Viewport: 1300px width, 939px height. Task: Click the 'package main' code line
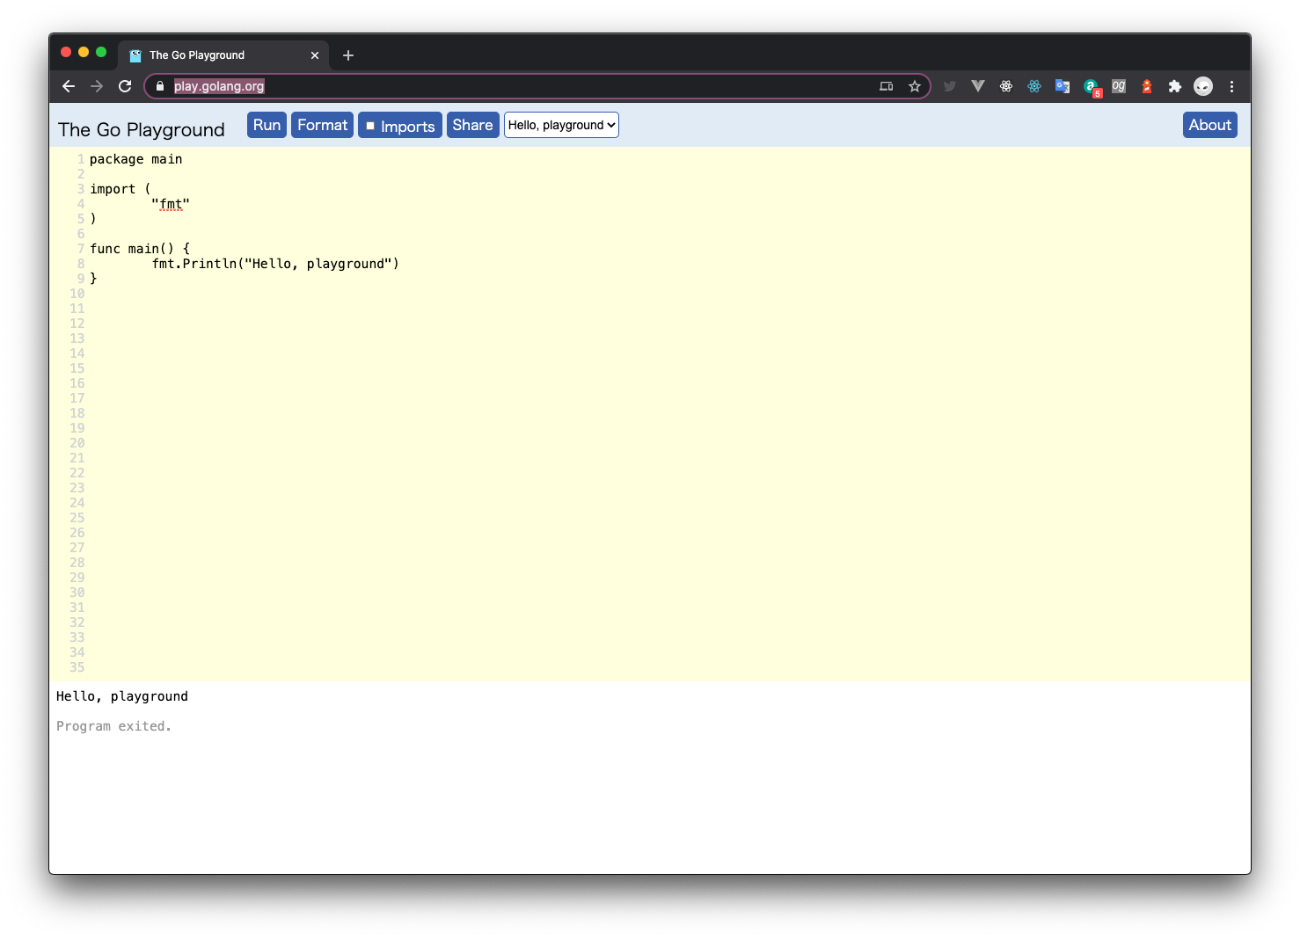coord(136,159)
